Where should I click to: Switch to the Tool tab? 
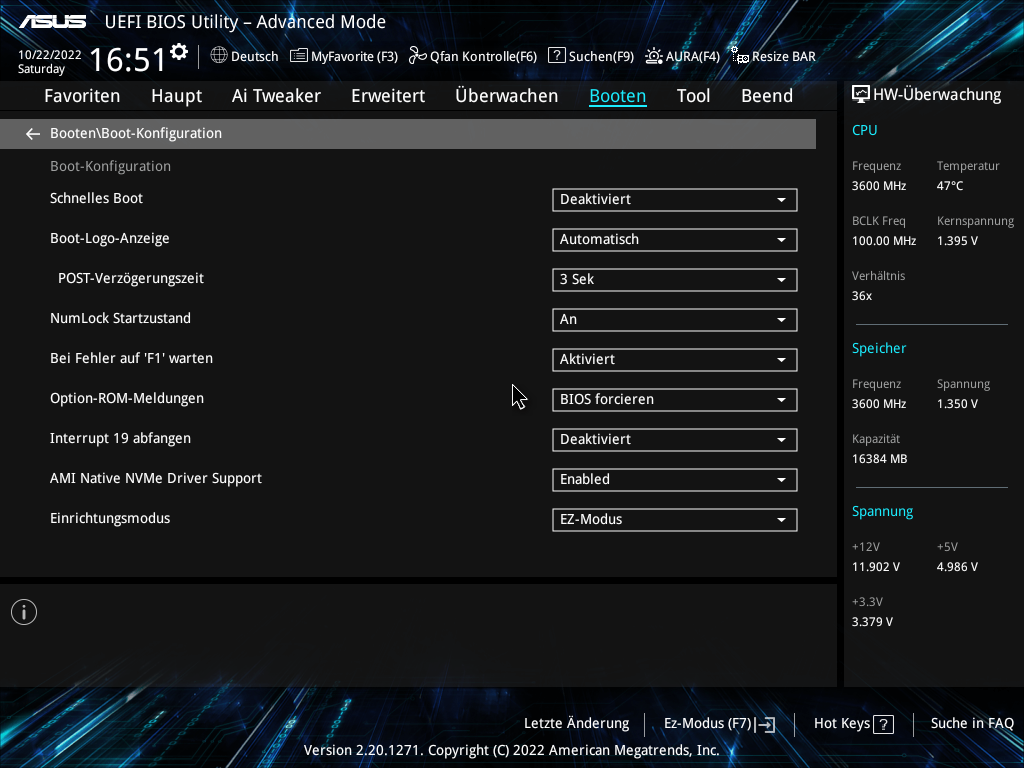click(693, 96)
